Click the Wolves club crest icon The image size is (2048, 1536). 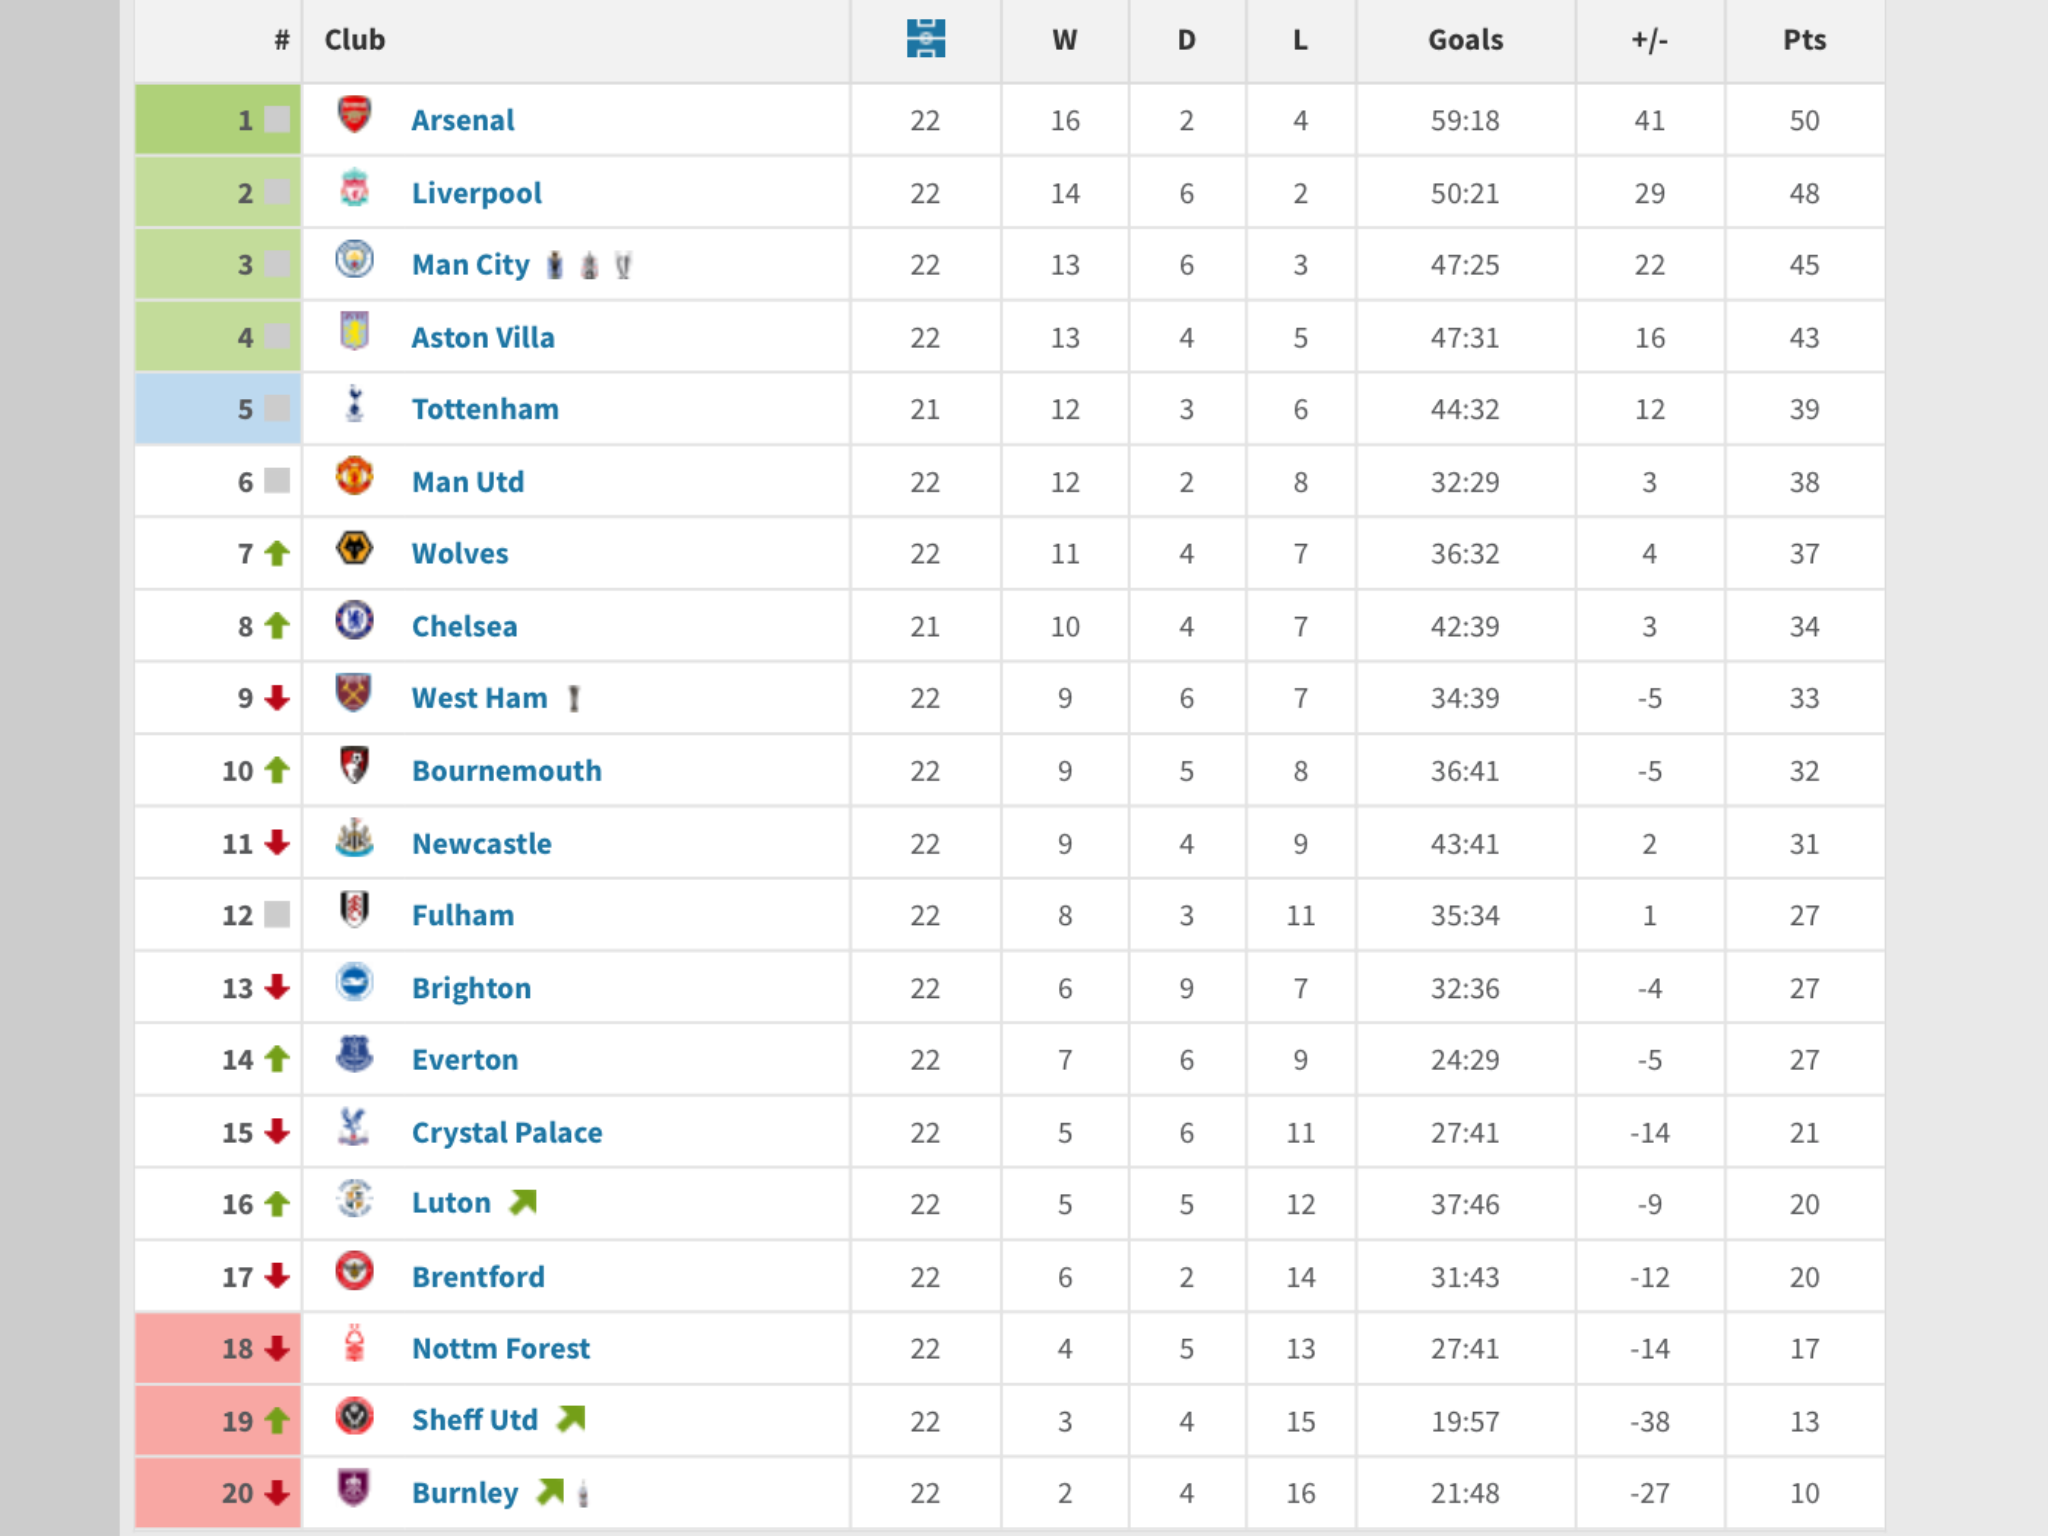pyautogui.click(x=354, y=549)
